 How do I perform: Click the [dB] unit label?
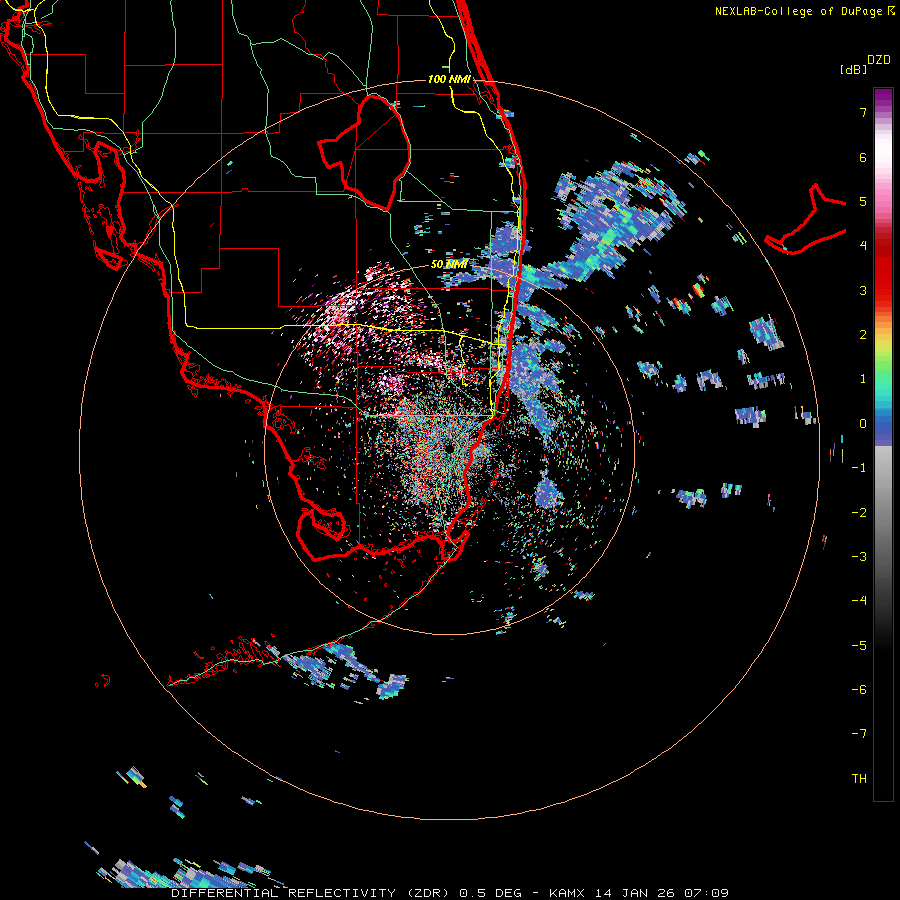(x=853, y=70)
